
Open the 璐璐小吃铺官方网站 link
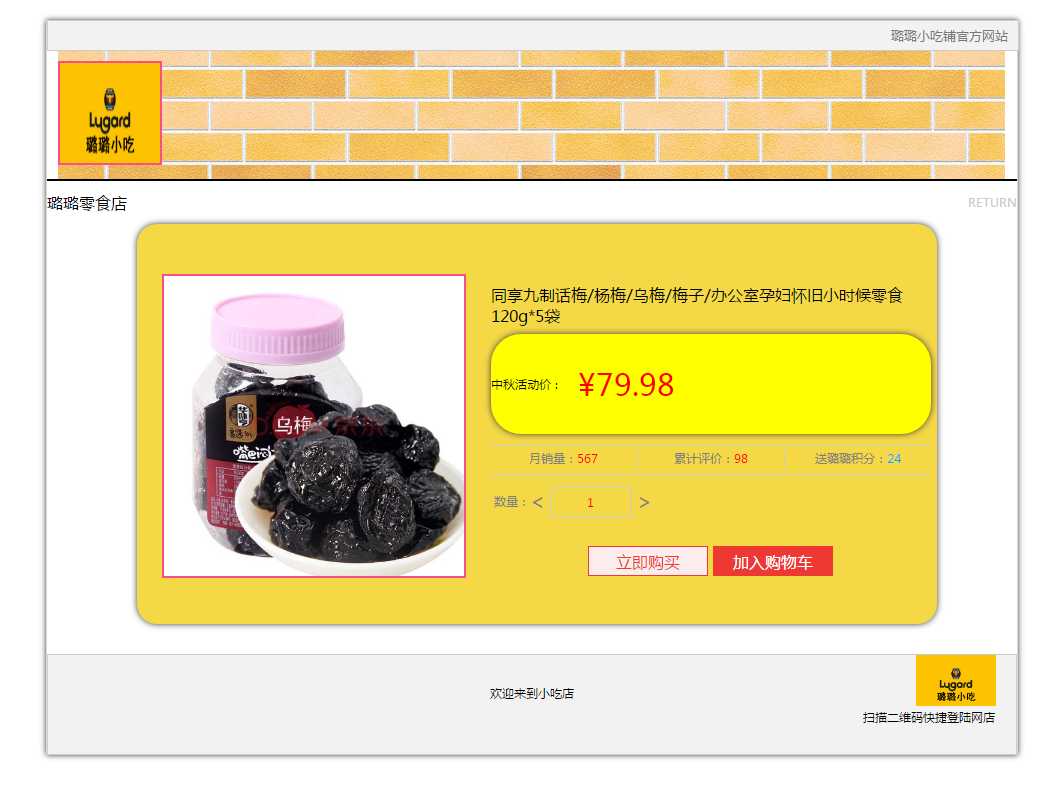click(x=949, y=36)
